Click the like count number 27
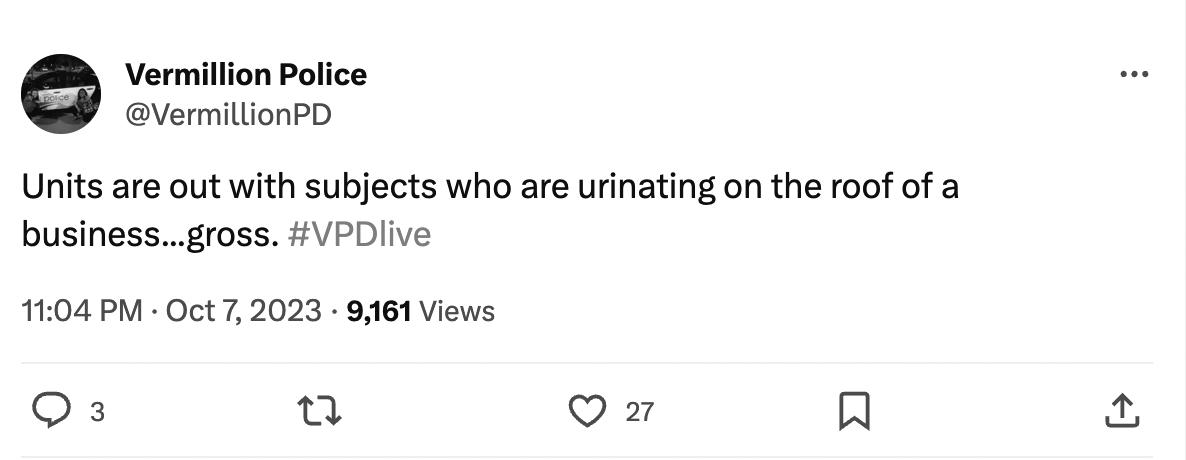1186x460 pixels. [x=639, y=411]
